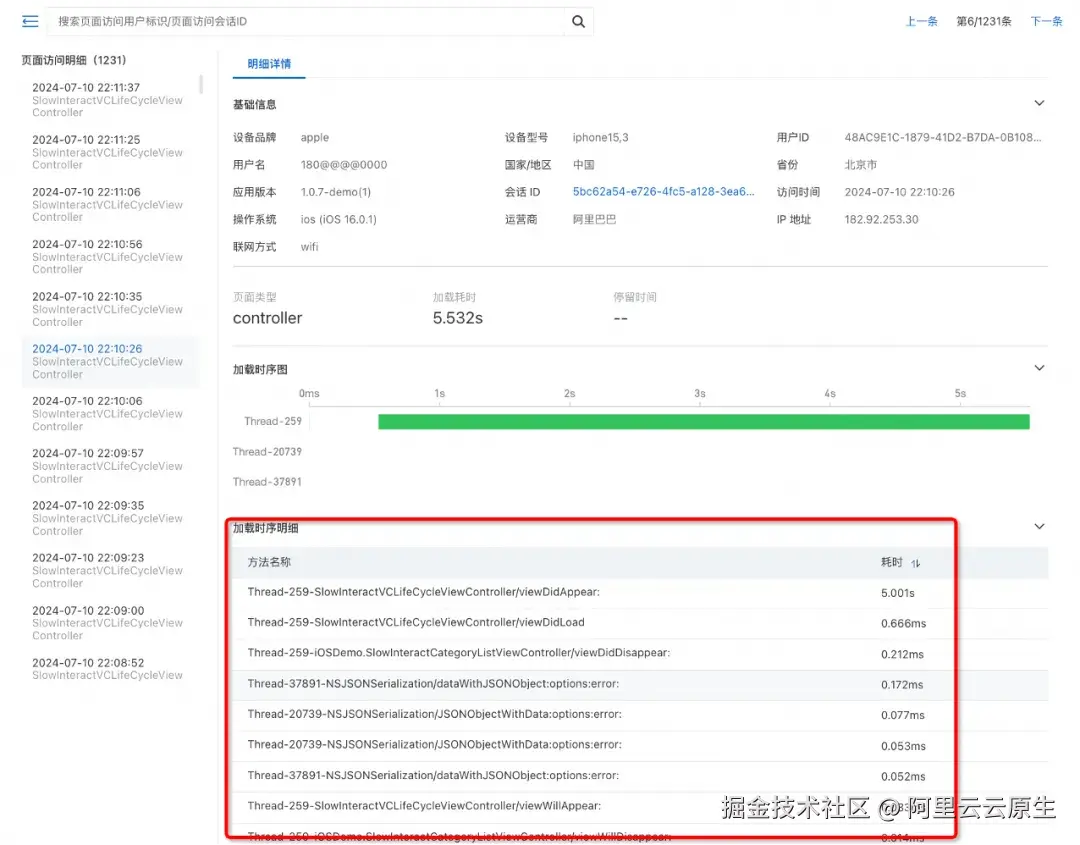Image resolution: width=1080 pixels, height=845 pixels.
Task: Open the 明细详情 tab
Action: coord(269,64)
